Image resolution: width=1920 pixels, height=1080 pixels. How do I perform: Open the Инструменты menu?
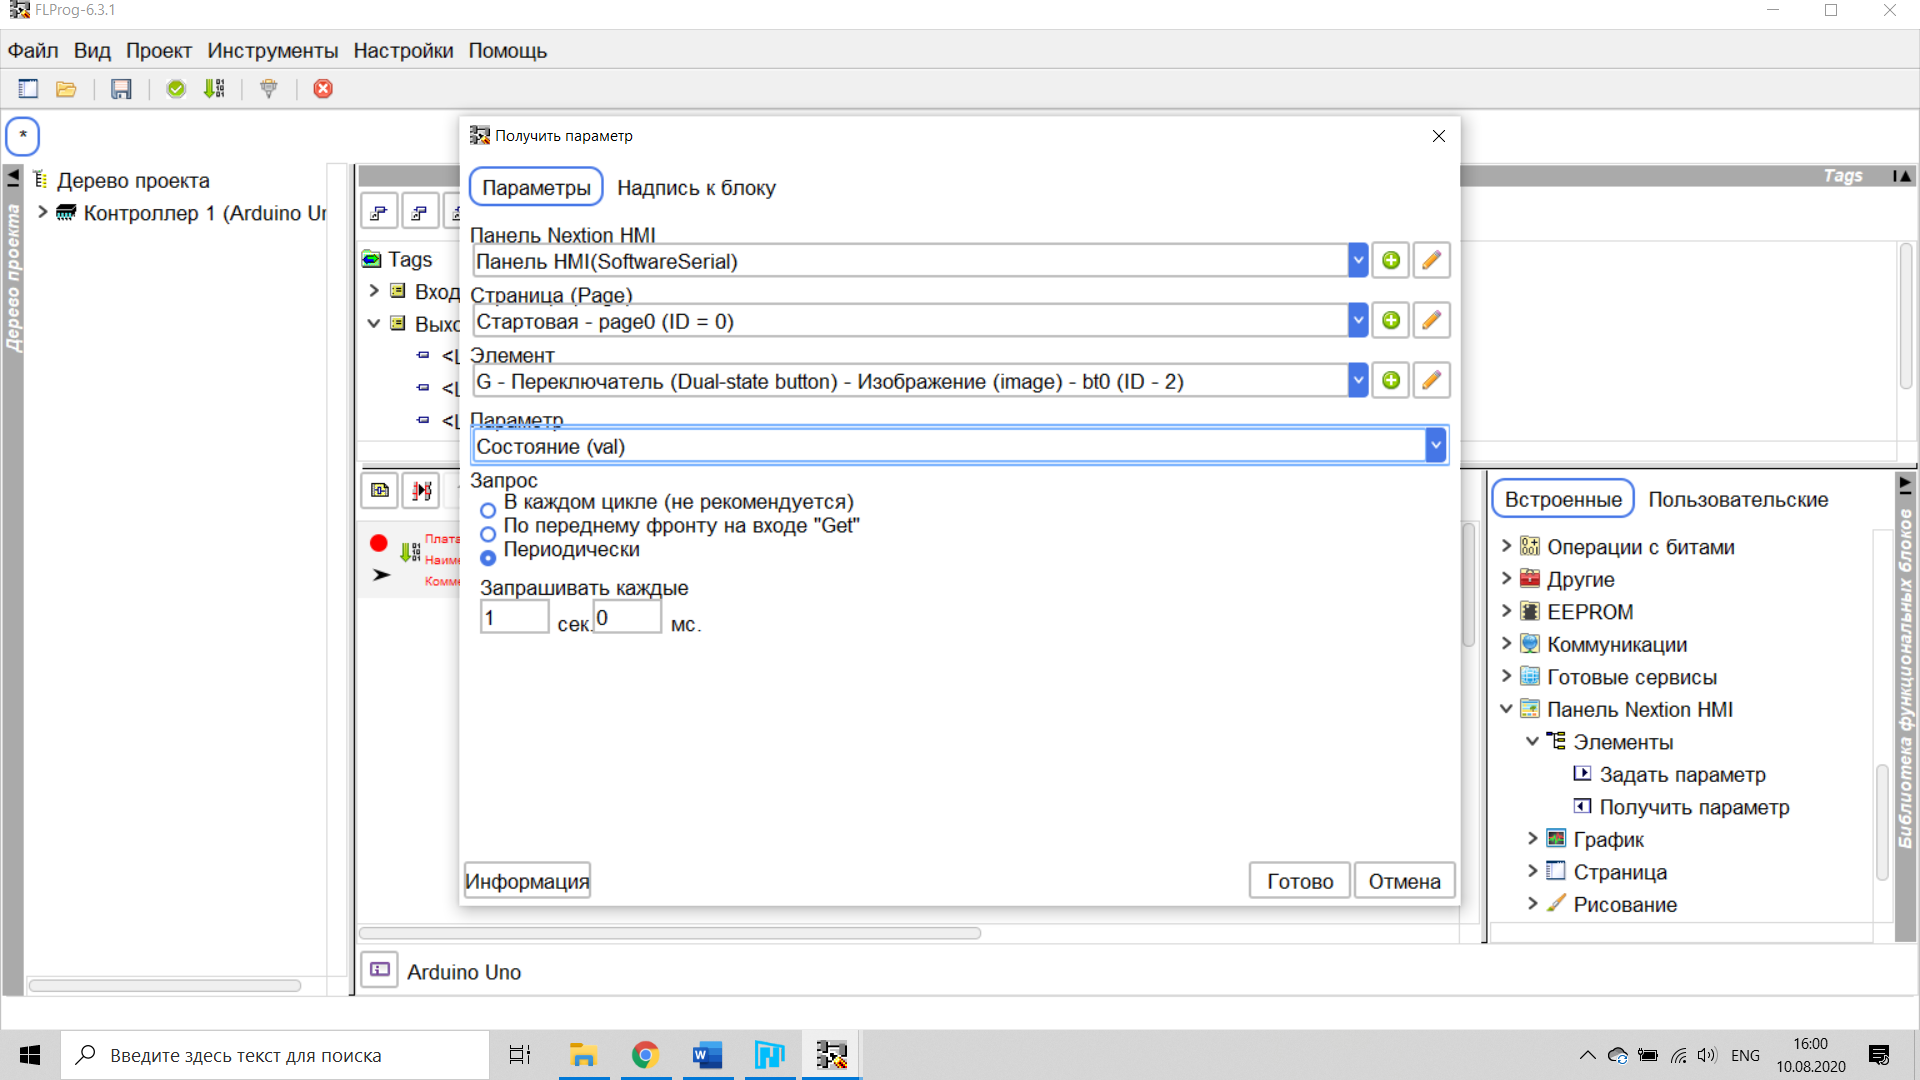[x=272, y=51]
